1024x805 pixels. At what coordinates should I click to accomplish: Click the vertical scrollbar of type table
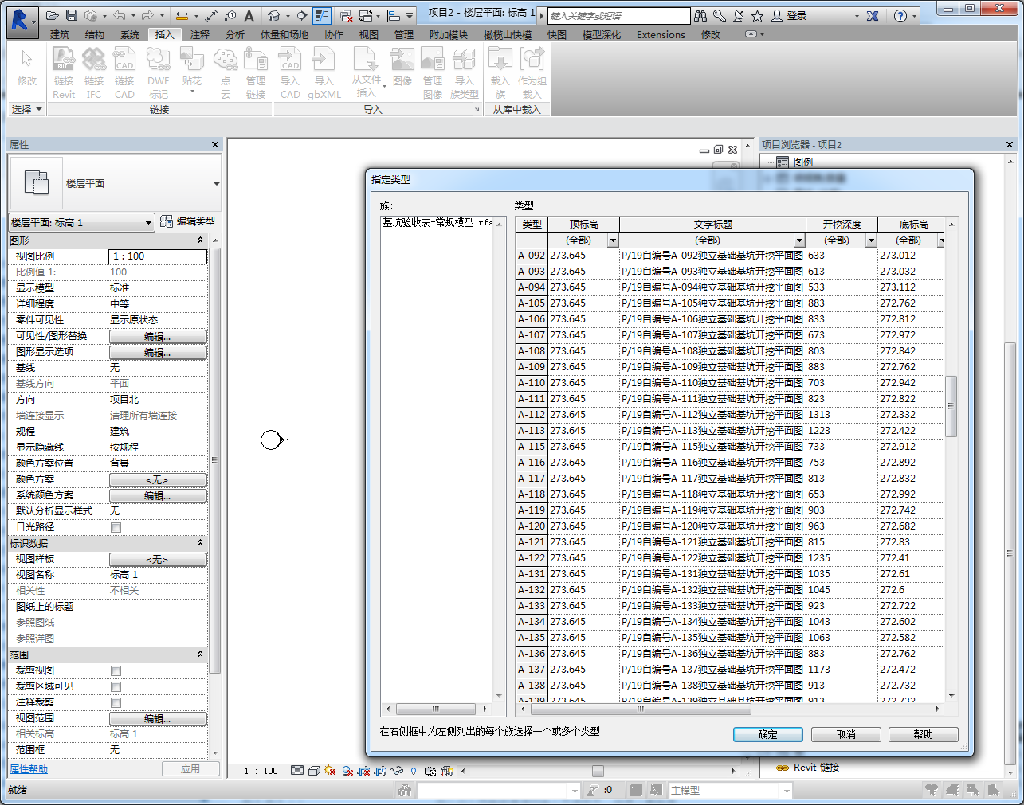[x=951, y=406]
